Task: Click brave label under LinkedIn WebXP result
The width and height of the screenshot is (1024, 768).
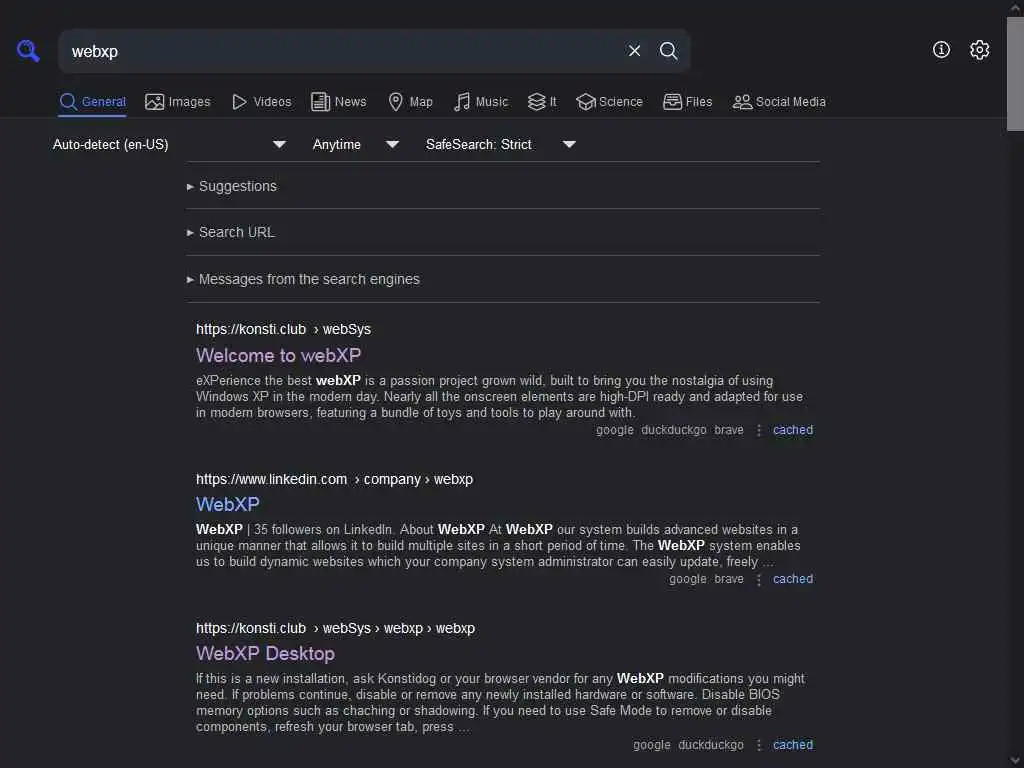Action: pyautogui.click(x=729, y=579)
